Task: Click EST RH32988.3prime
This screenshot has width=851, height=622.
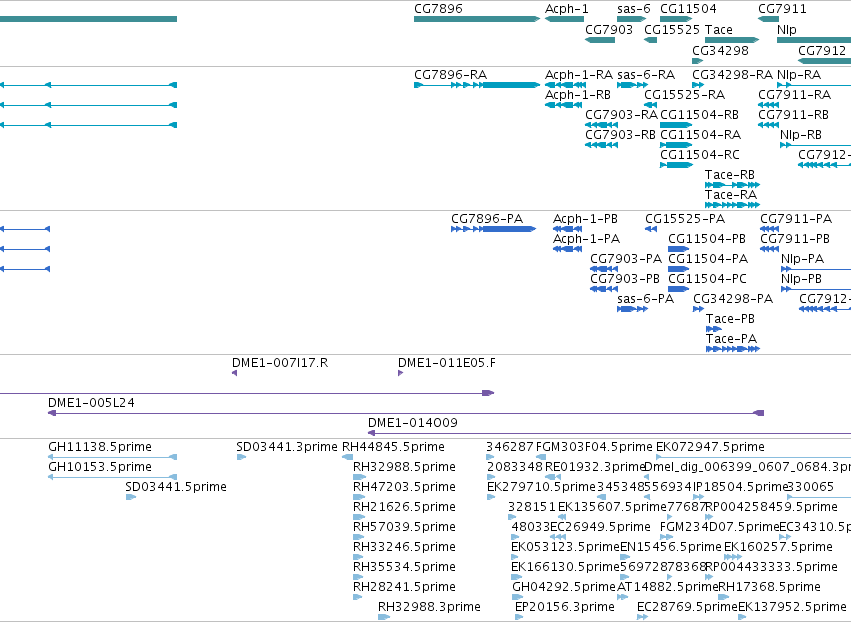Action: pos(429,607)
